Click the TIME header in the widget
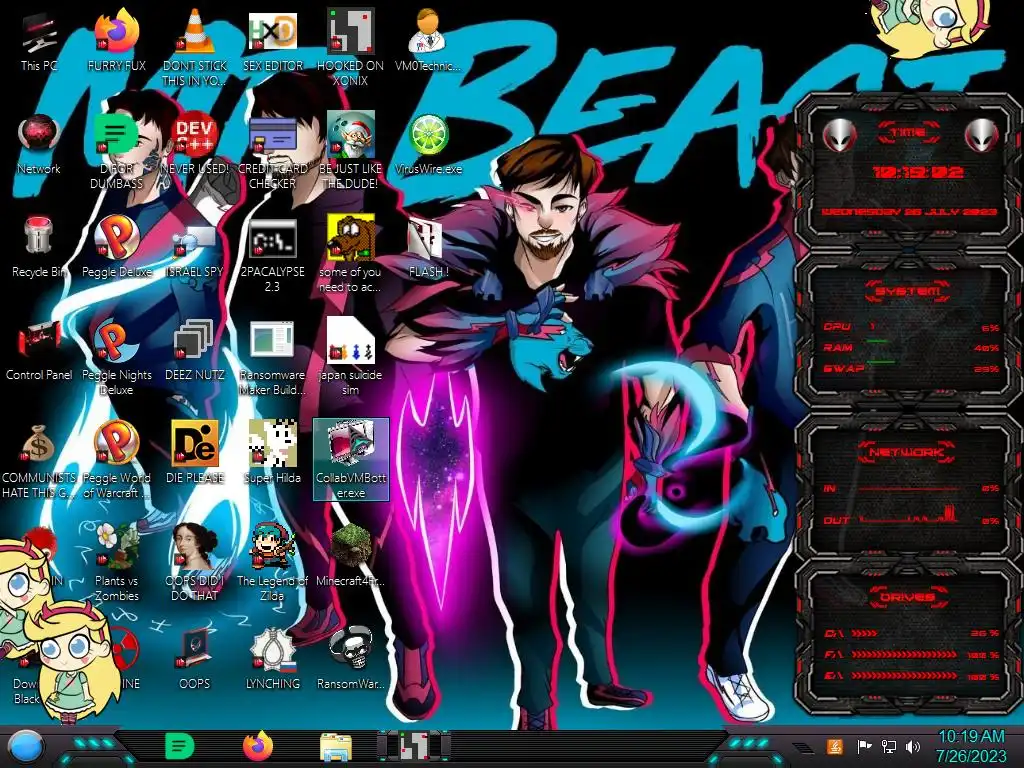This screenshot has height=768, width=1024. [x=908, y=133]
